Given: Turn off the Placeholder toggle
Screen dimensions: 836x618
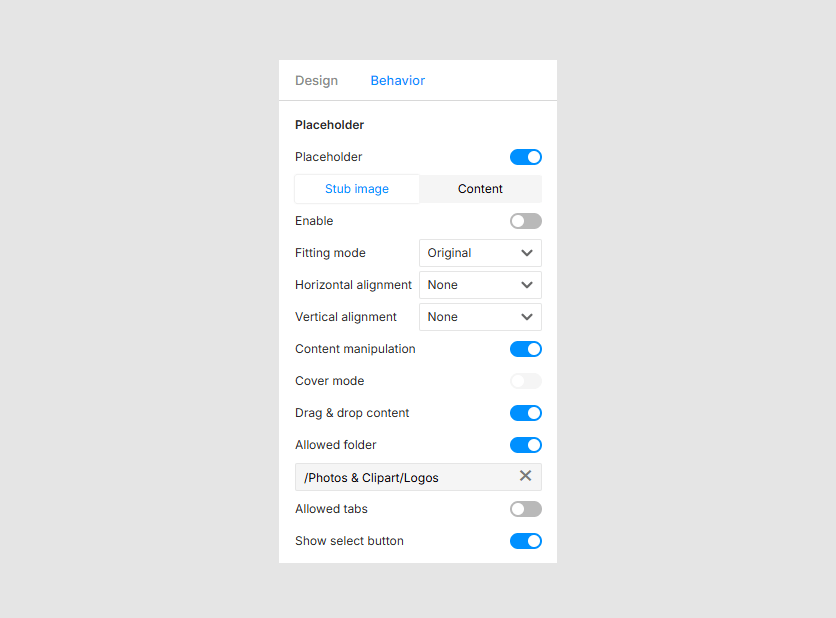Looking at the screenshot, I should point(525,157).
